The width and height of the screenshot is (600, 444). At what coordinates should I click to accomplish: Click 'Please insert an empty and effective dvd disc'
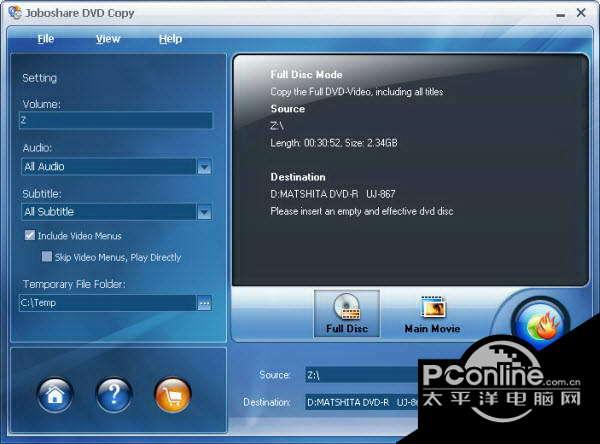362,211
